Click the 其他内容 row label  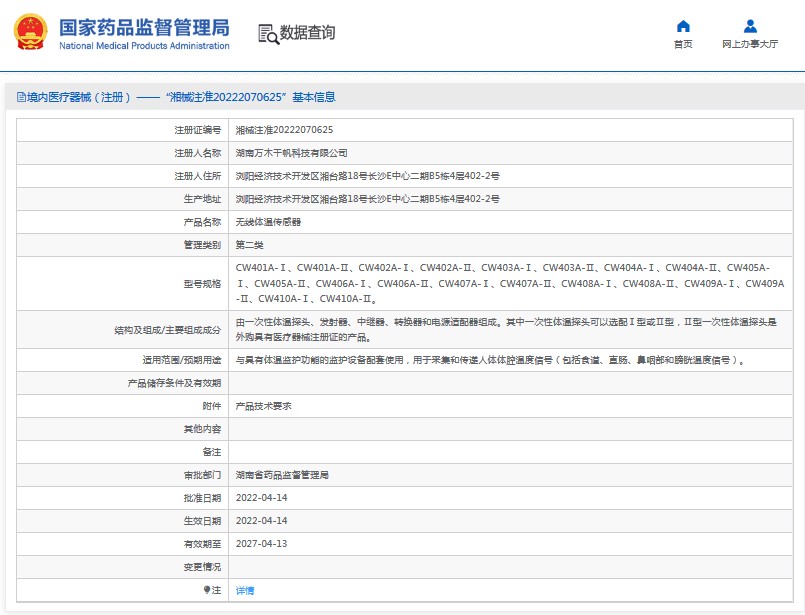(202, 429)
